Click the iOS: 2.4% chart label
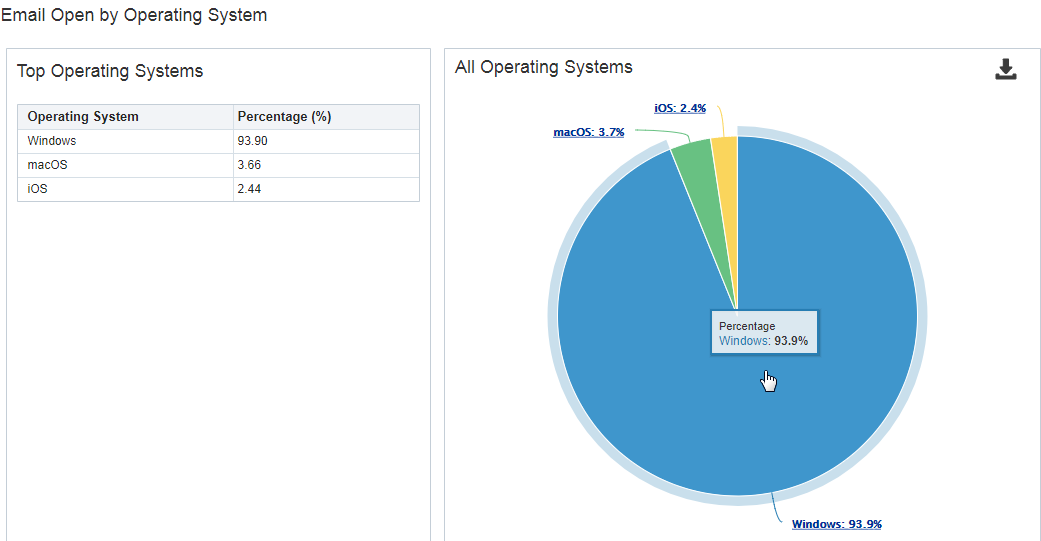Image resolution: width=1041 pixels, height=541 pixels. point(680,108)
